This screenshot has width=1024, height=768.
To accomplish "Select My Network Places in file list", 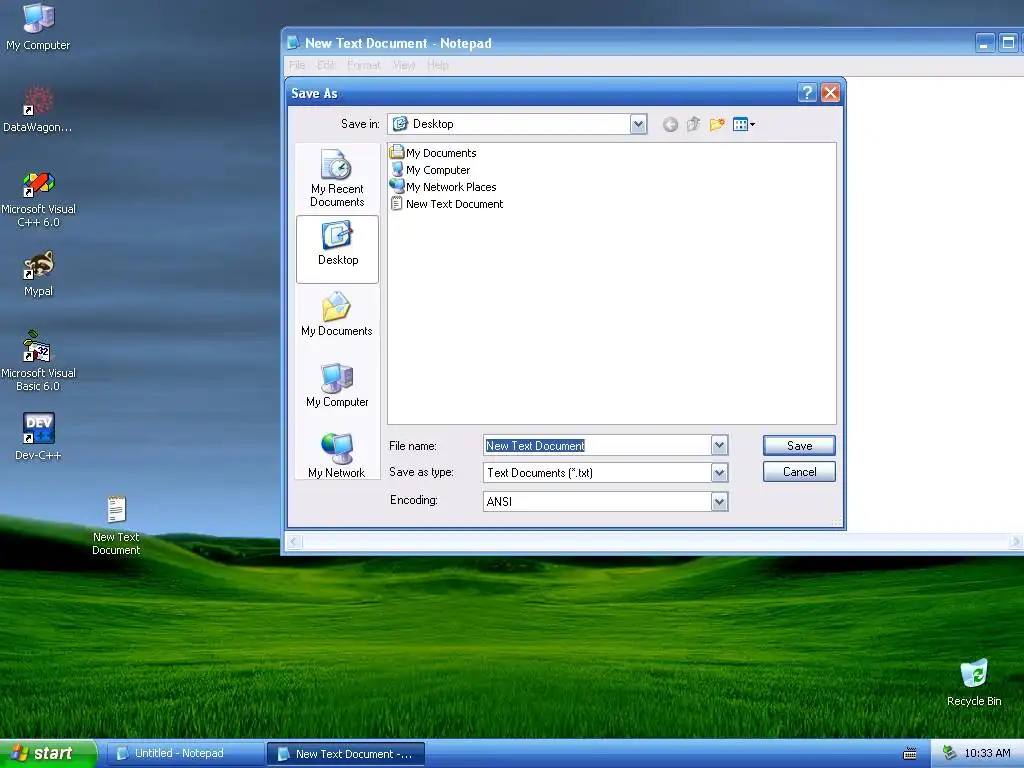I will coord(443,187).
